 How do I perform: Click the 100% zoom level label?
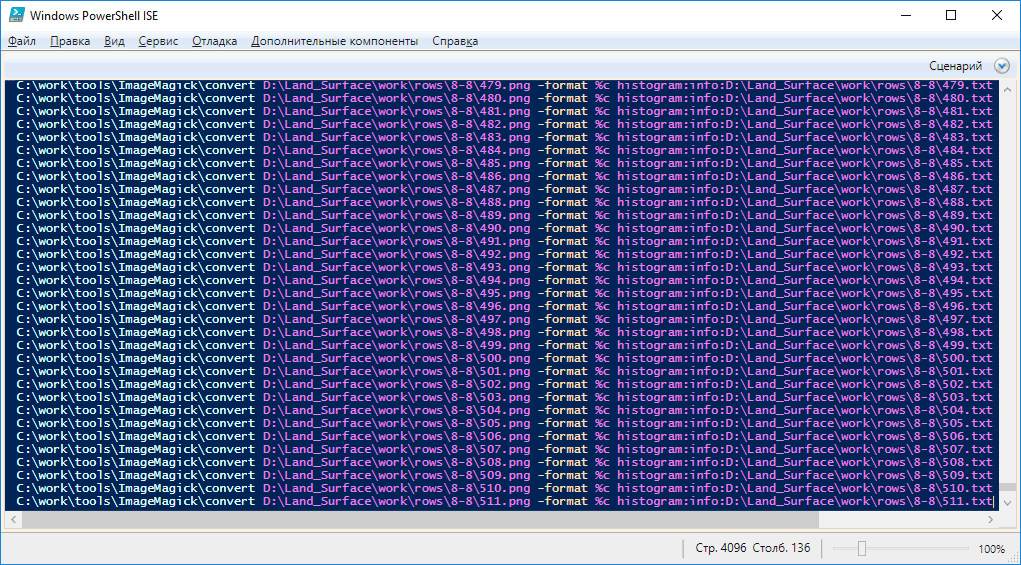(x=991, y=548)
